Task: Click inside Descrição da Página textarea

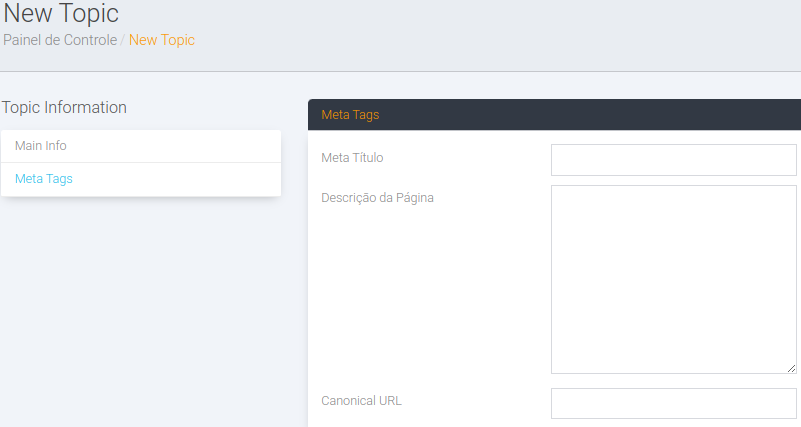Action: pyautogui.click(x=673, y=279)
